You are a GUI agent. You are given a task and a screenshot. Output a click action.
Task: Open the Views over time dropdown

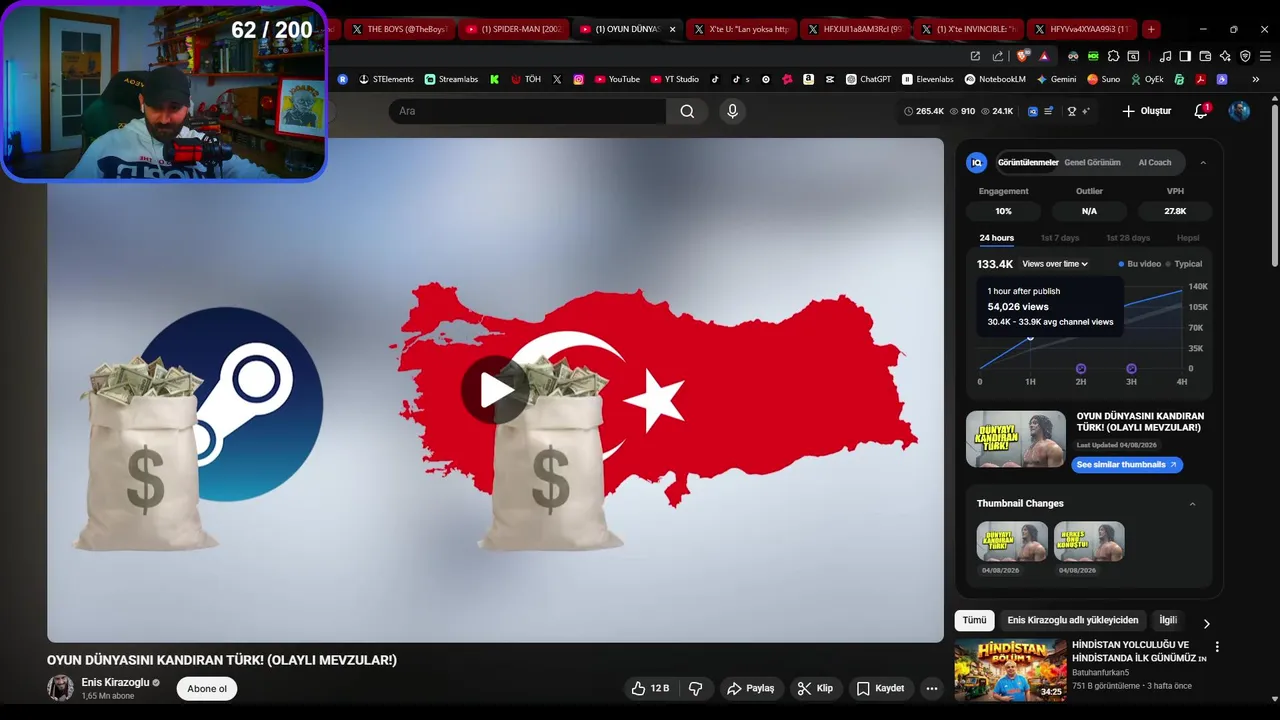(x=1055, y=264)
